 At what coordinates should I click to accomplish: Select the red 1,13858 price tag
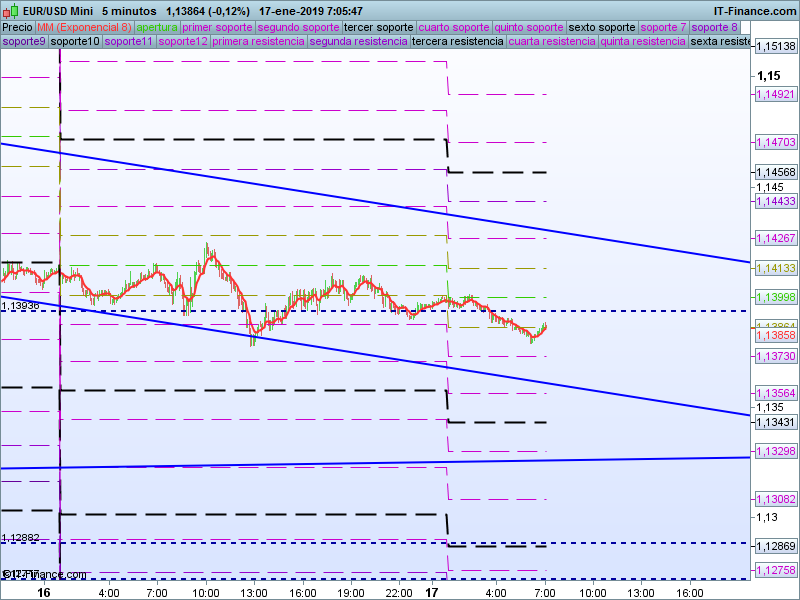[x=774, y=336]
